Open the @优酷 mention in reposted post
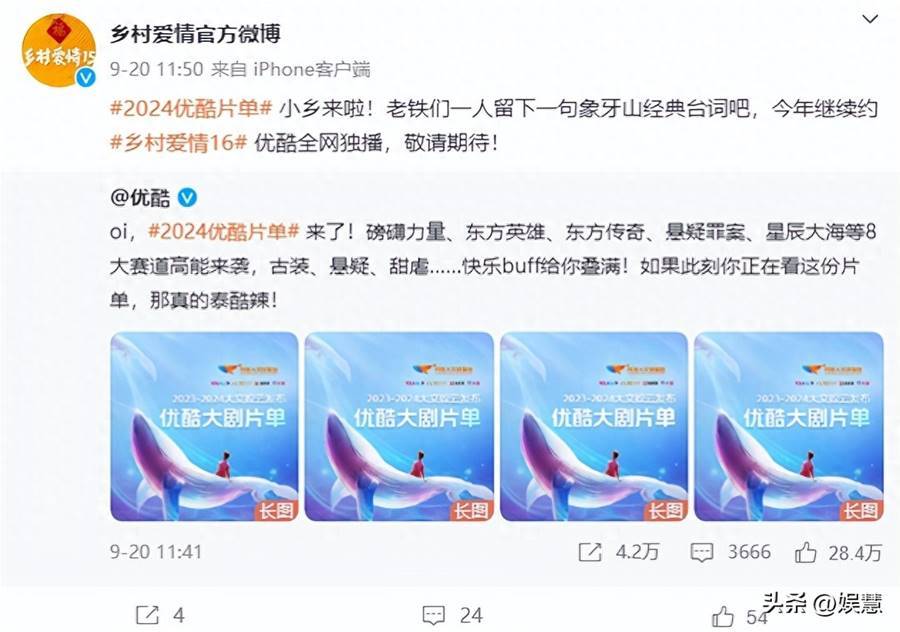Viewport: 900px width, 632px height. [x=140, y=197]
